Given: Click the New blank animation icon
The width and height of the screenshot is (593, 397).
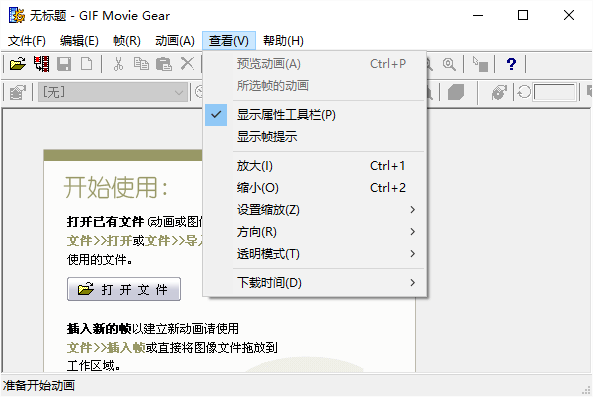Looking at the screenshot, I should (87, 64).
